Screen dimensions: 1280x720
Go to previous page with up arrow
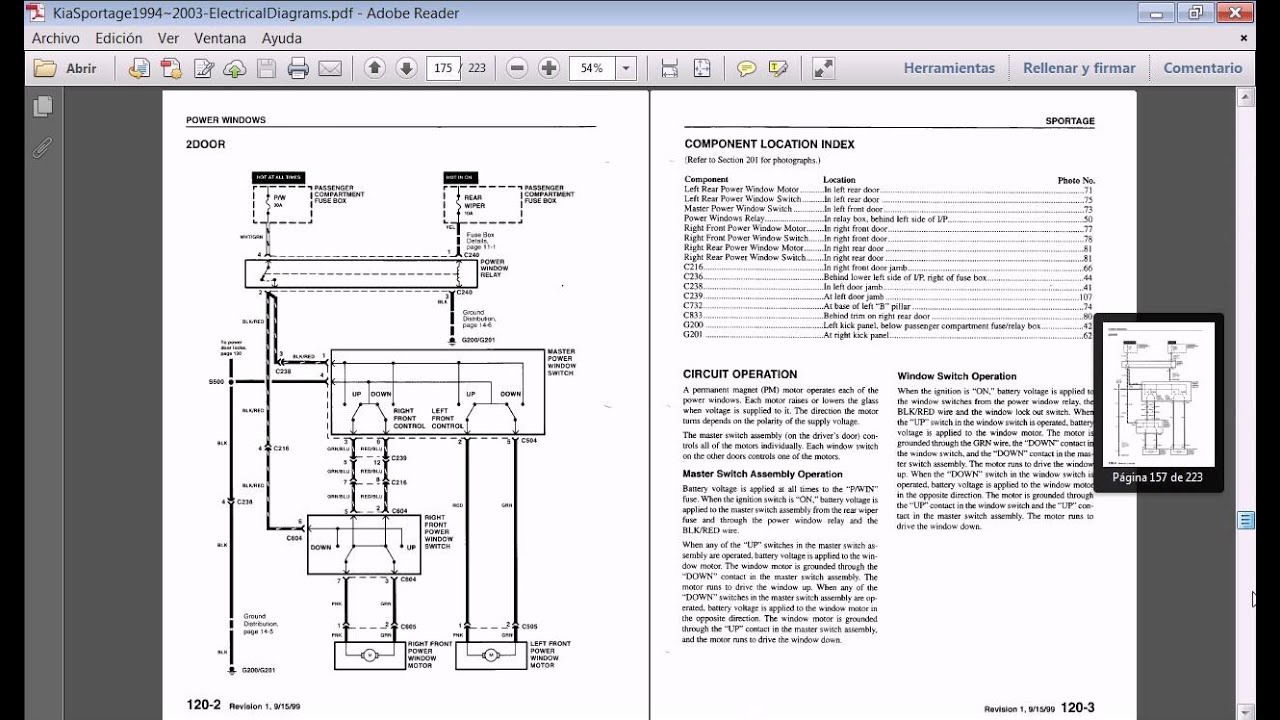tap(374, 68)
